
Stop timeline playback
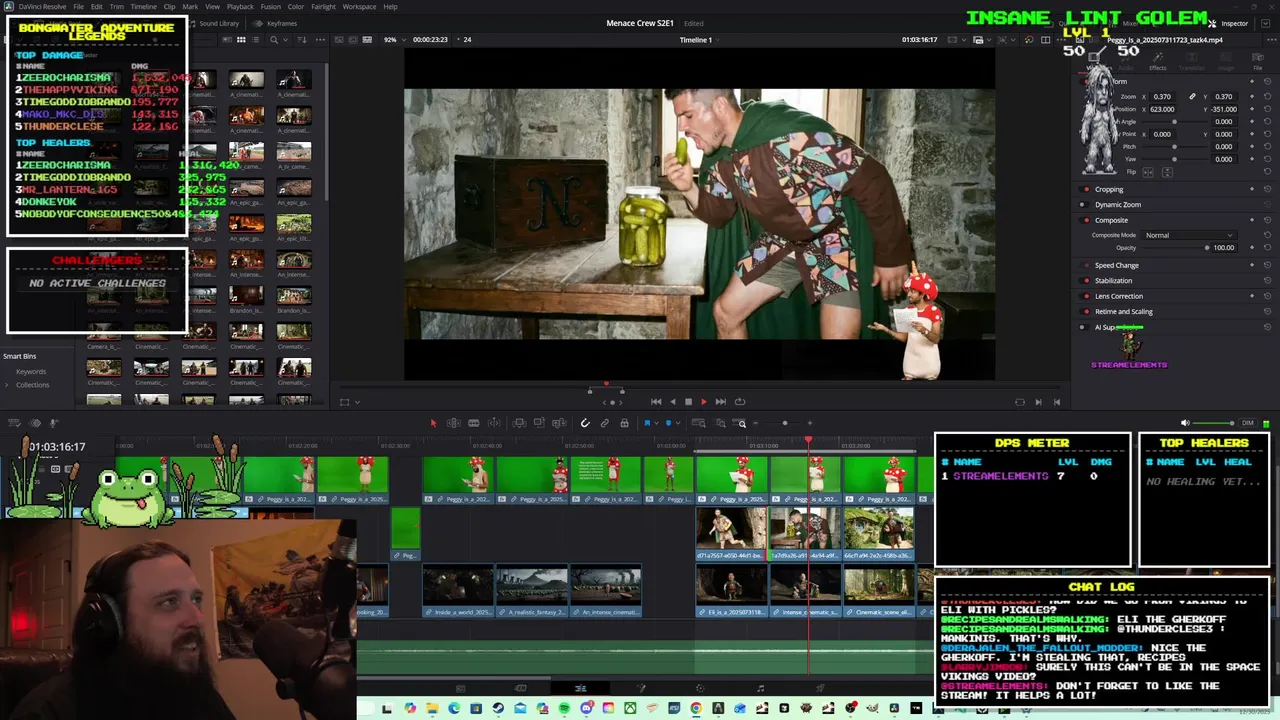point(688,402)
